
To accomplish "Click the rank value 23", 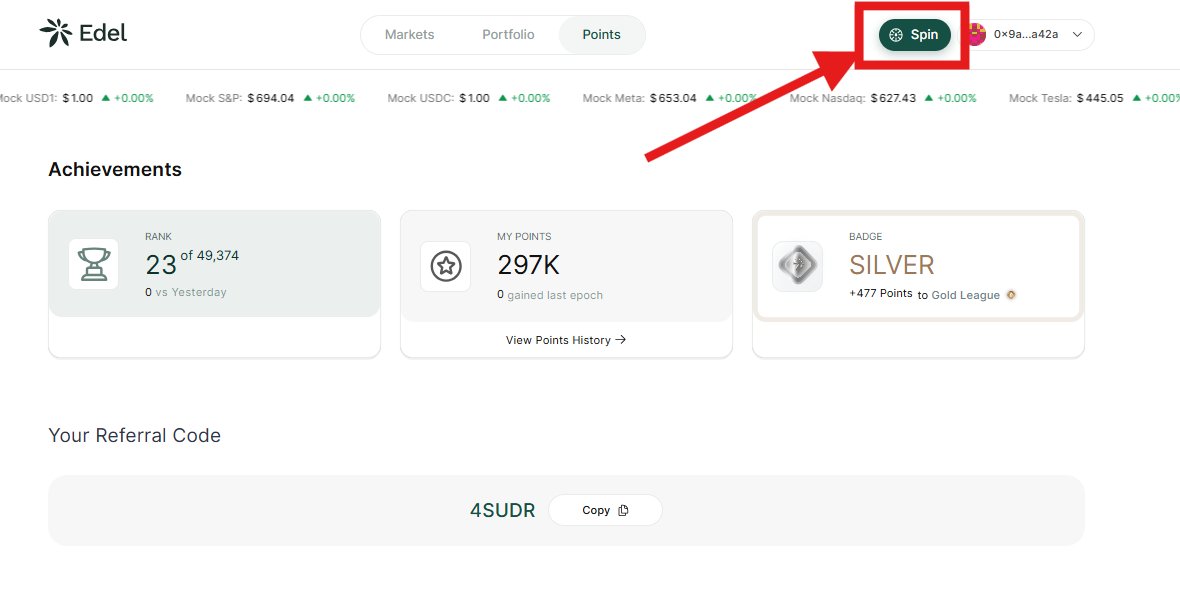I will click(161, 265).
